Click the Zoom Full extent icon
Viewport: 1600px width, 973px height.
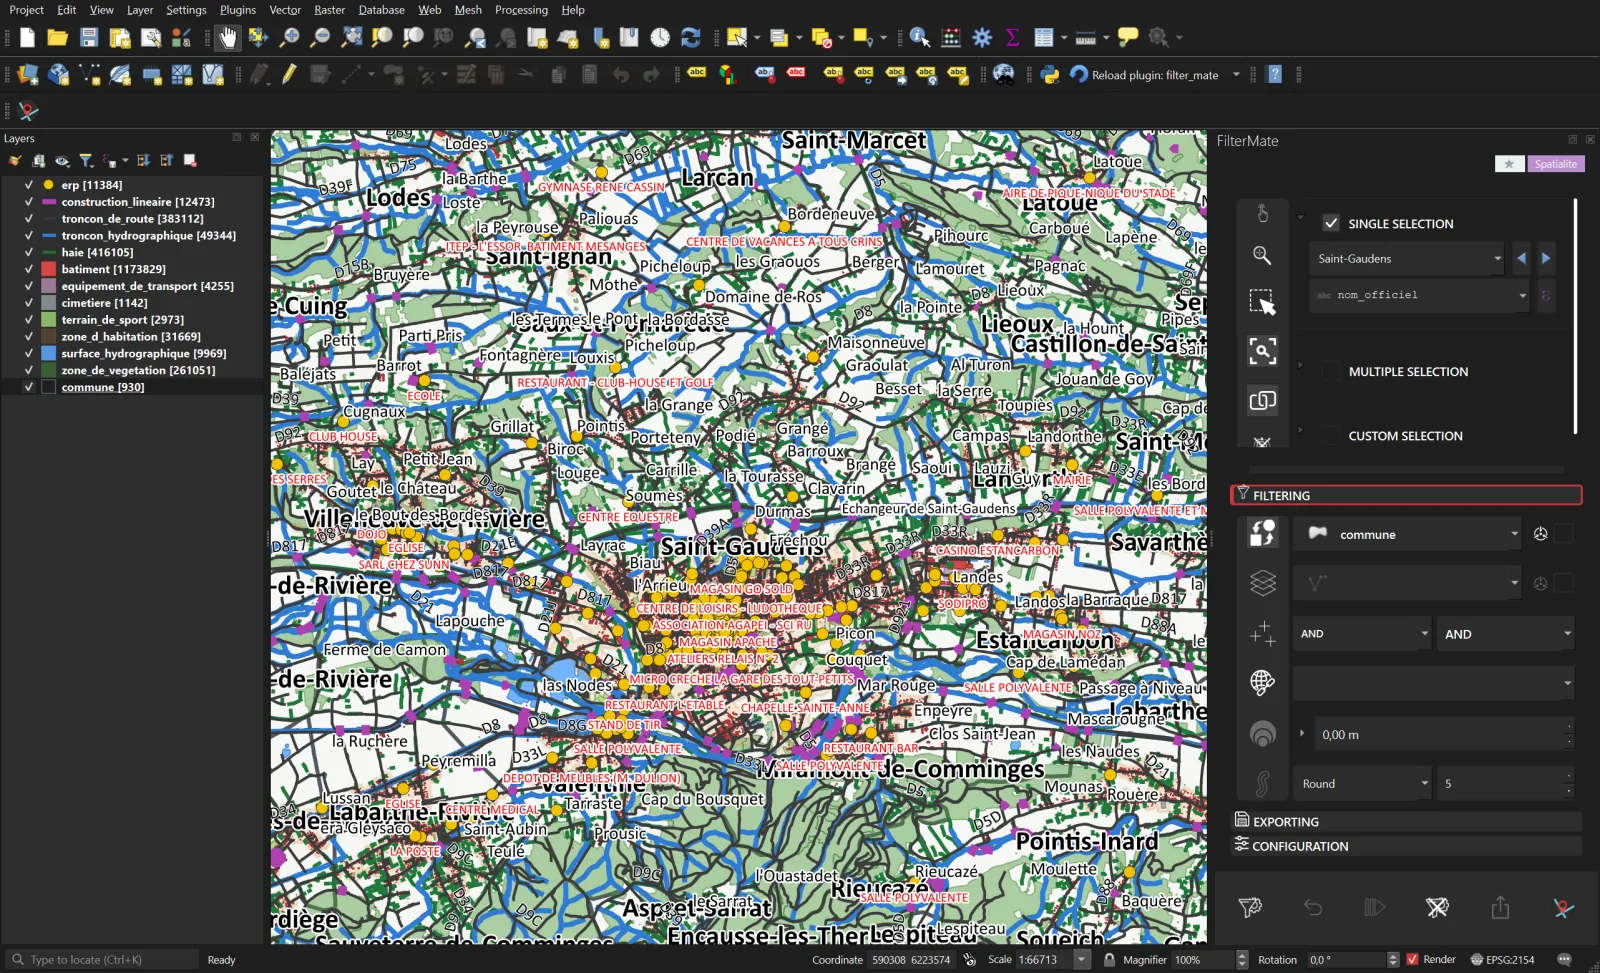(351, 38)
